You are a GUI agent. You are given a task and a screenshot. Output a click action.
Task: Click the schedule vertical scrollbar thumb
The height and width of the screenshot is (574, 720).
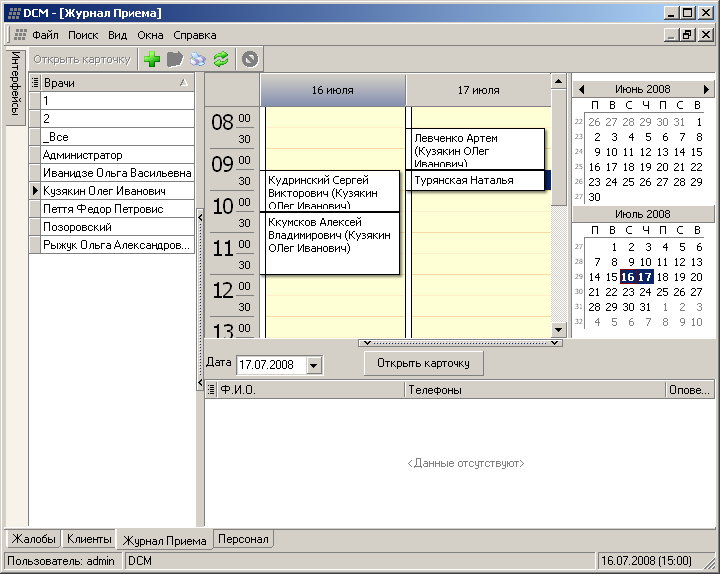click(x=558, y=148)
